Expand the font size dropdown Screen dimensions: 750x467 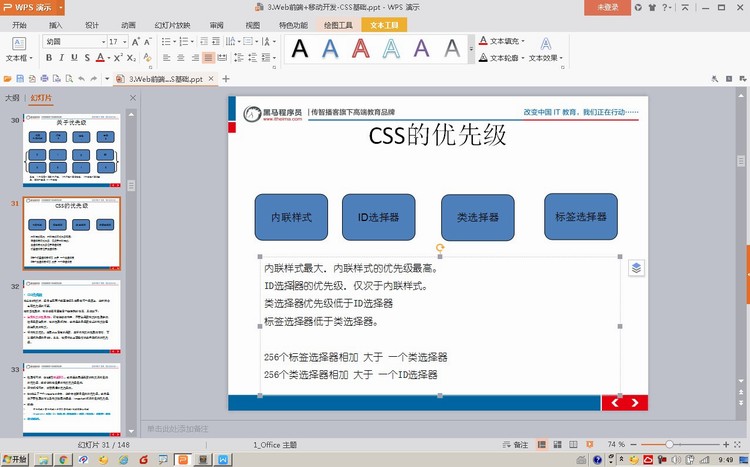[x=124, y=42]
